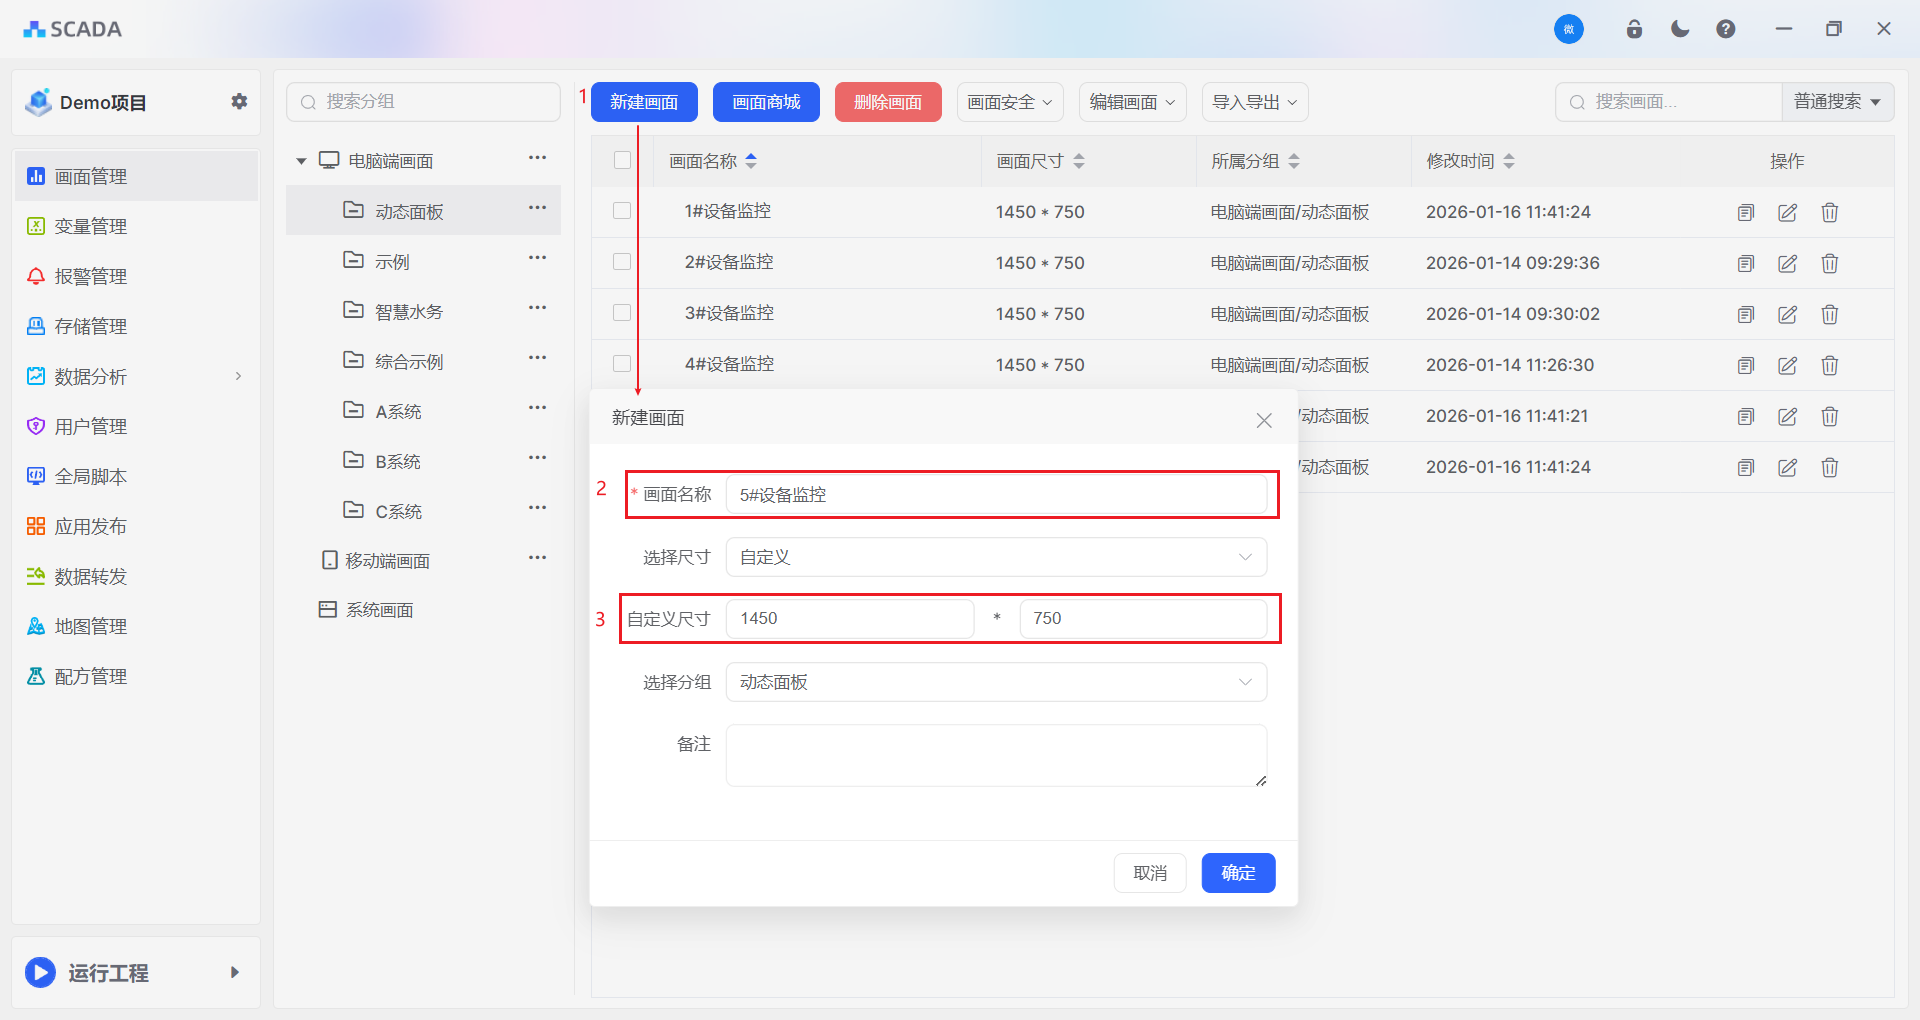1920x1020 pixels.
Task: Go to 报警管理 sidebar item
Action: pos(90,276)
